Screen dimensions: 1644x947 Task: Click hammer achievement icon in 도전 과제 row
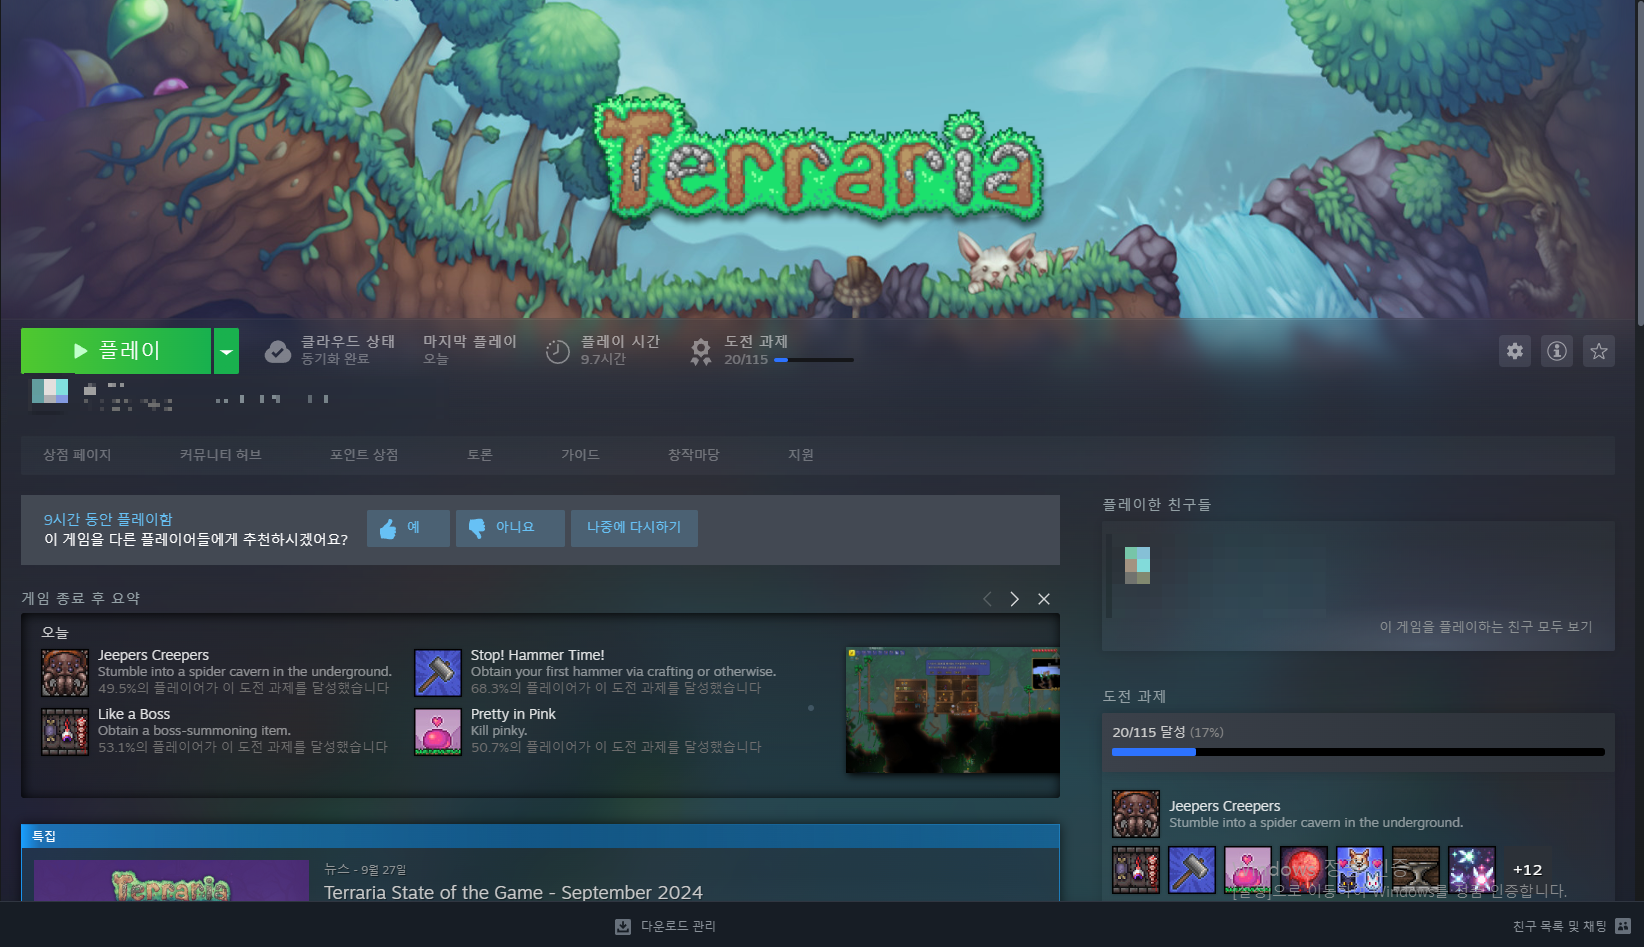click(1192, 870)
